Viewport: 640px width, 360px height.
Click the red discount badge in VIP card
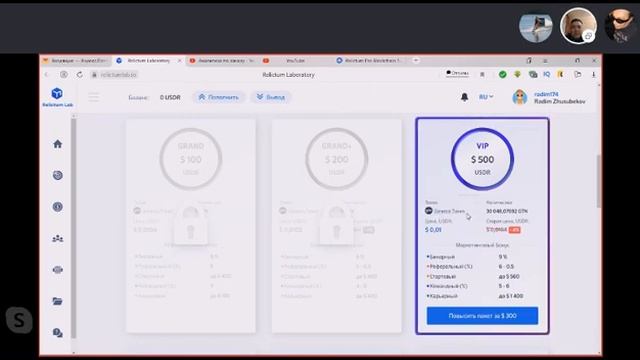point(514,230)
